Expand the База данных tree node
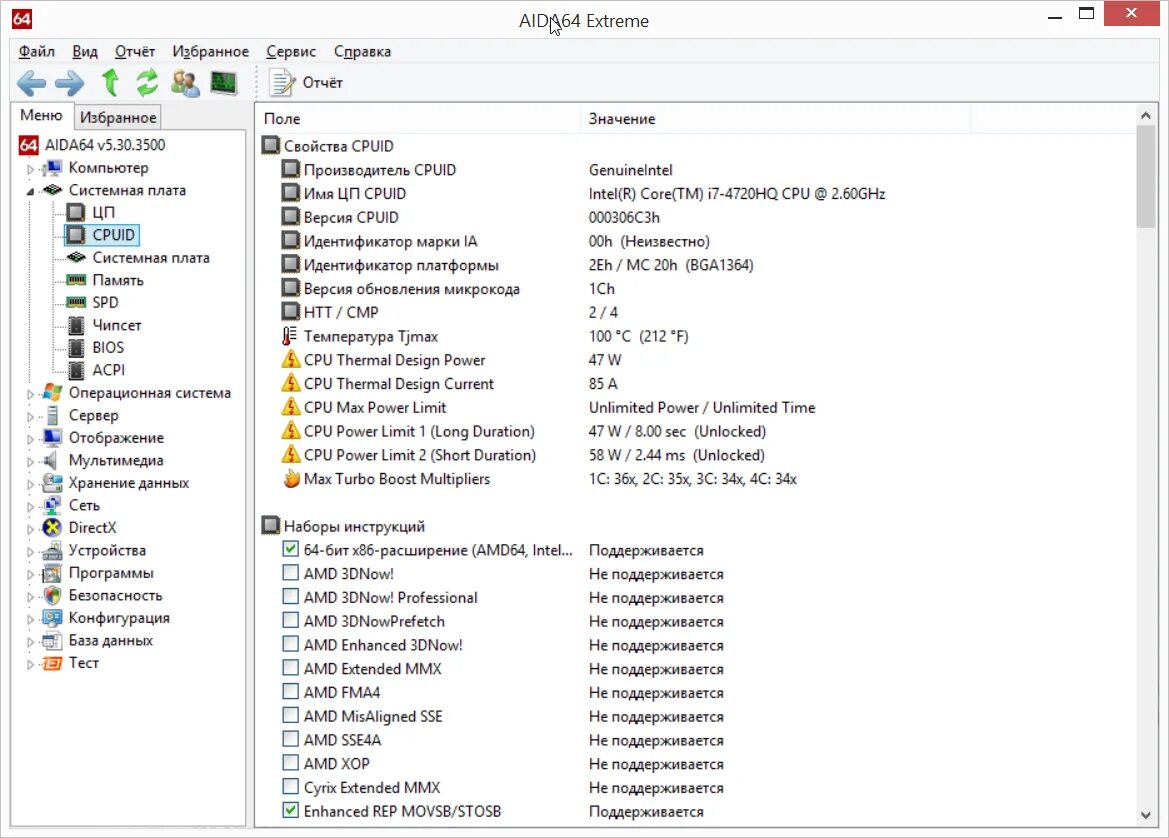Screen dimensions: 1169x838 pyautogui.click(x=31, y=641)
